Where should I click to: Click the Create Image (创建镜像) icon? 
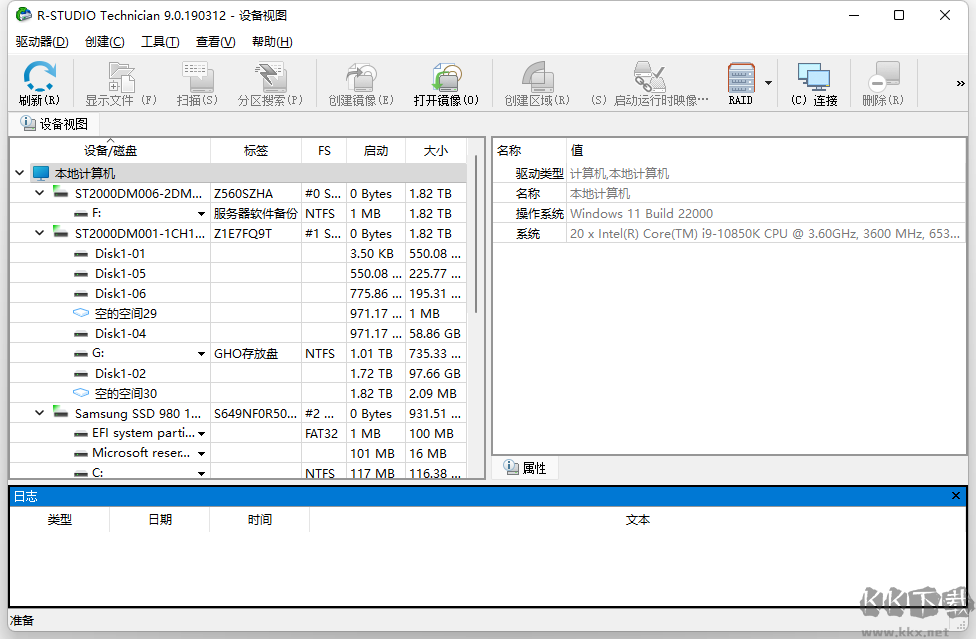[x=361, y=83]
